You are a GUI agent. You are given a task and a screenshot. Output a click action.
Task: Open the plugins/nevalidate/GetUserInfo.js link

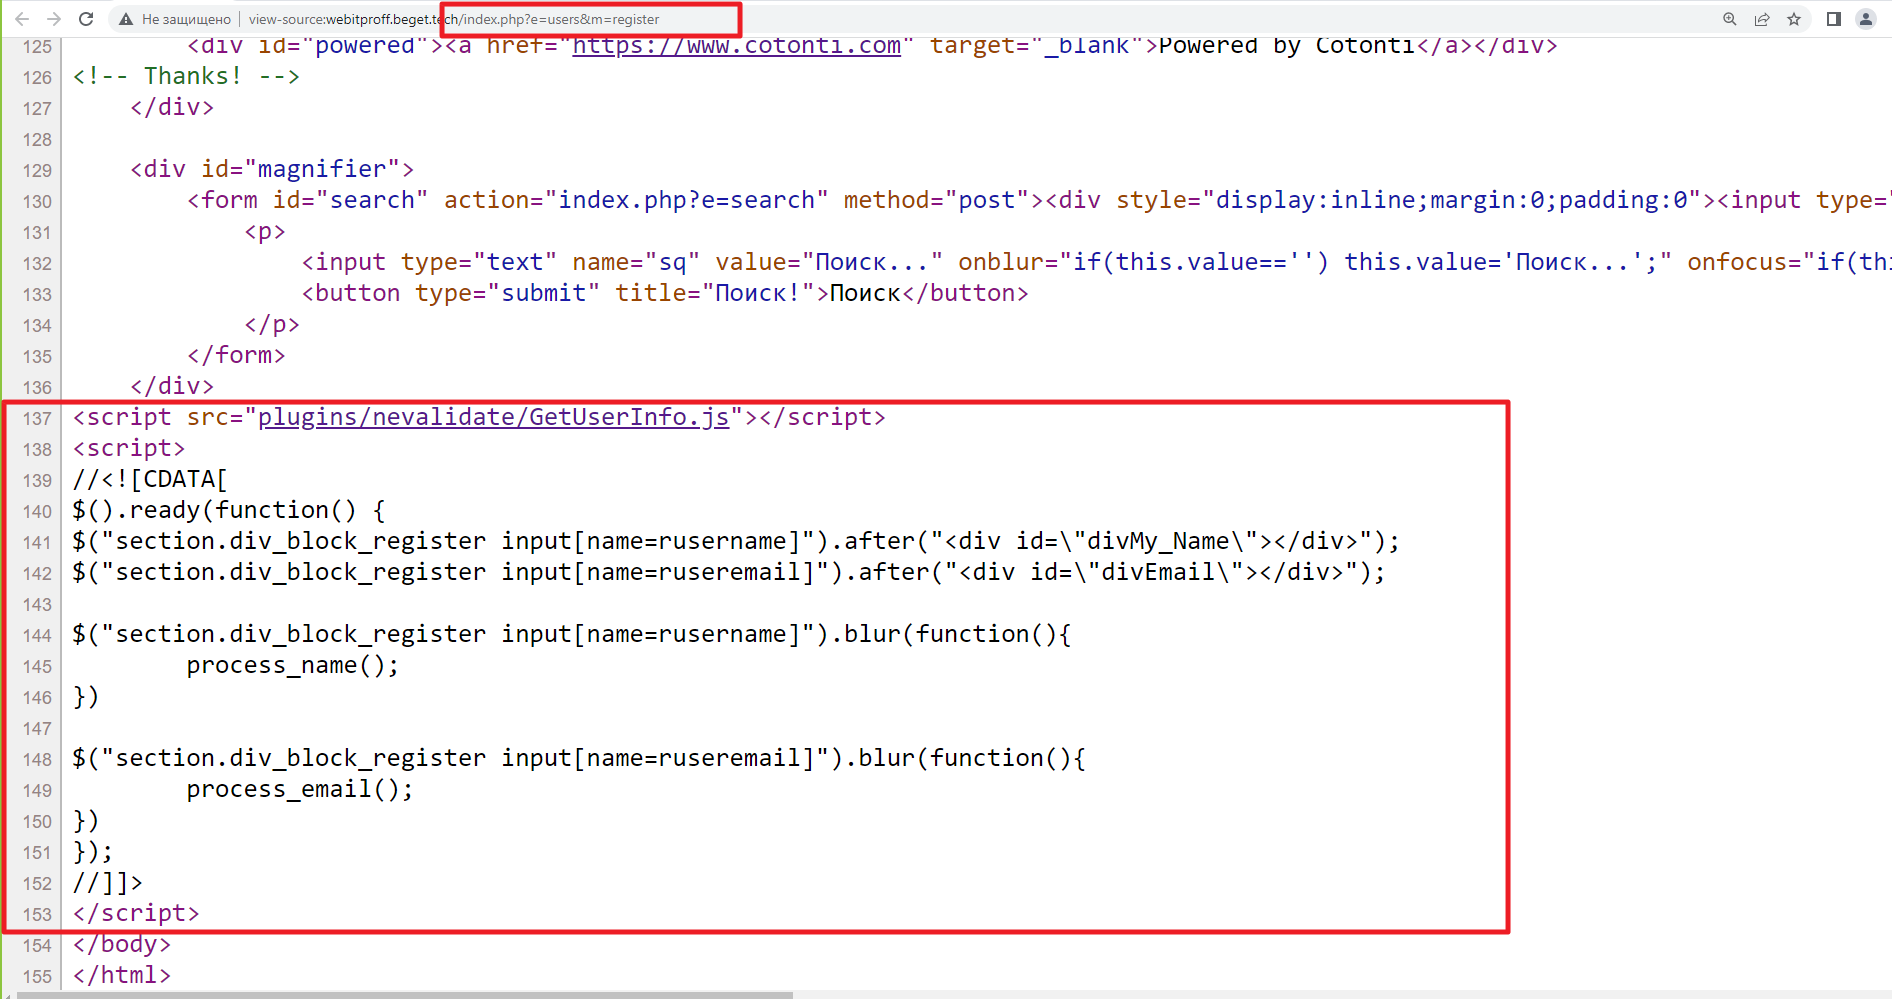493,417
